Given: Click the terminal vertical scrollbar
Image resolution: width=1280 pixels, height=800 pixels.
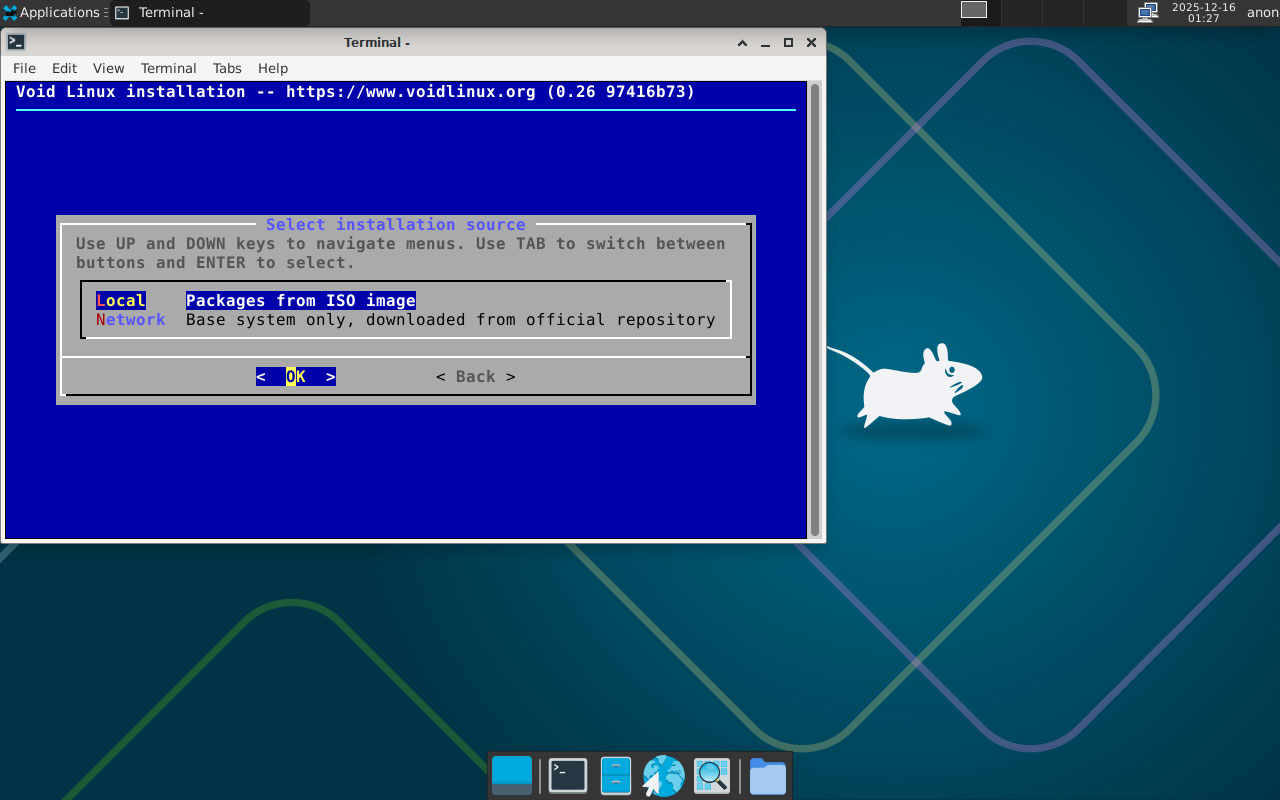Looking at the screenshot, I should pos(815,310).
